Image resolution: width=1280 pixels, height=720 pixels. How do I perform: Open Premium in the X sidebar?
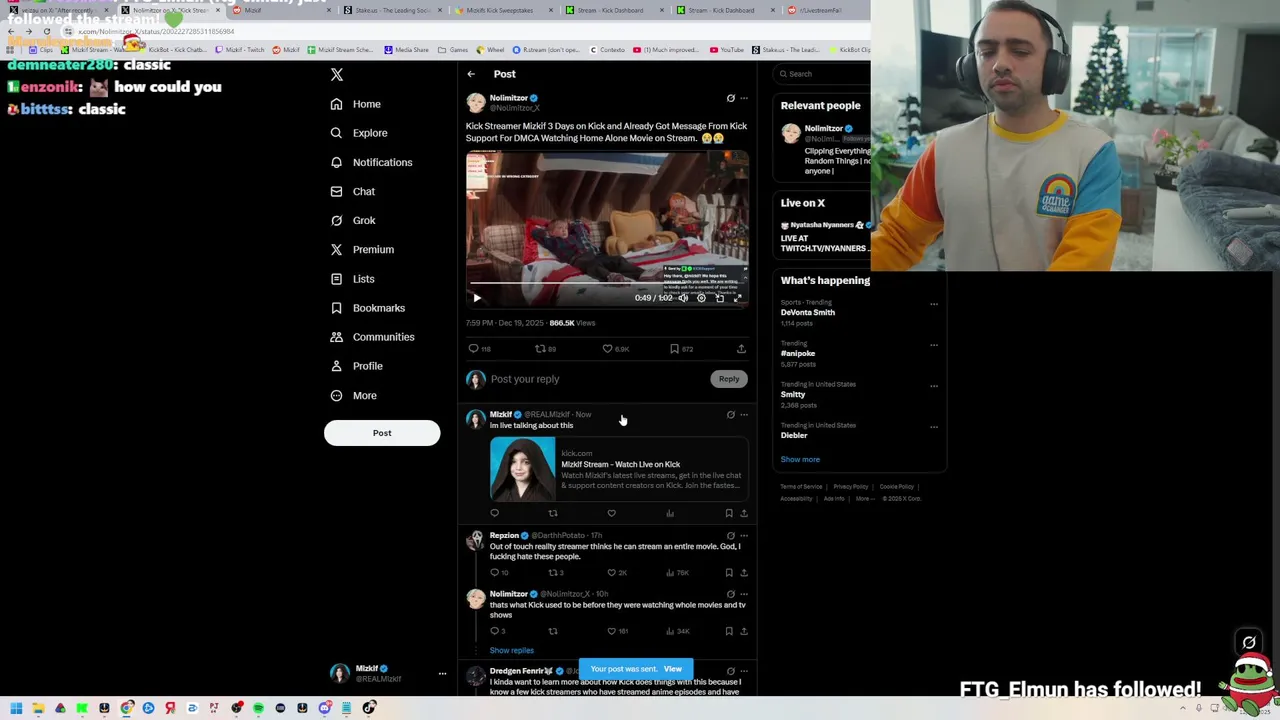coord(361,249)
